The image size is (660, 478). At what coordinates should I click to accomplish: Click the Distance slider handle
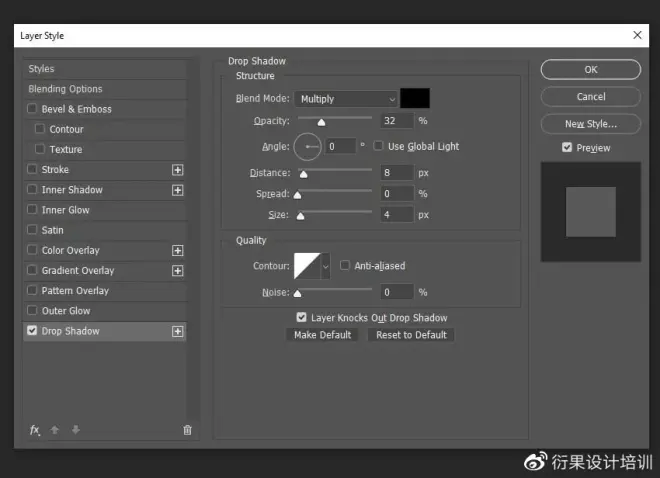(x=303, y=174)
